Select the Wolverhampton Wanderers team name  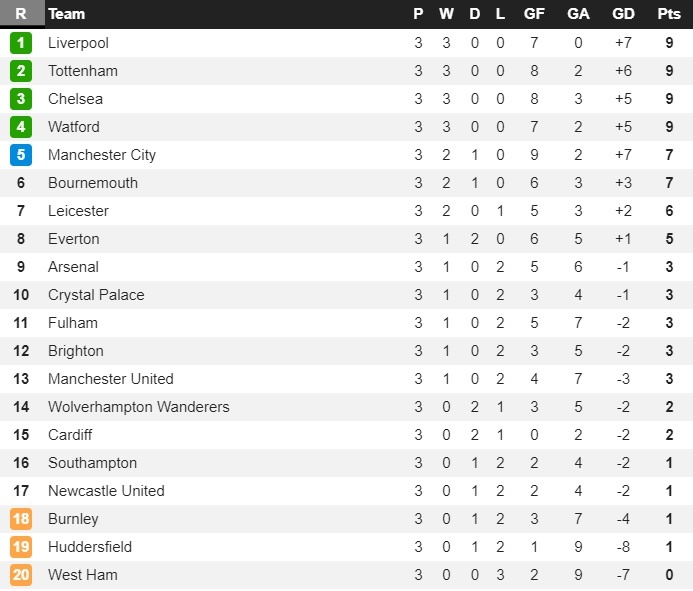point(138,407)
